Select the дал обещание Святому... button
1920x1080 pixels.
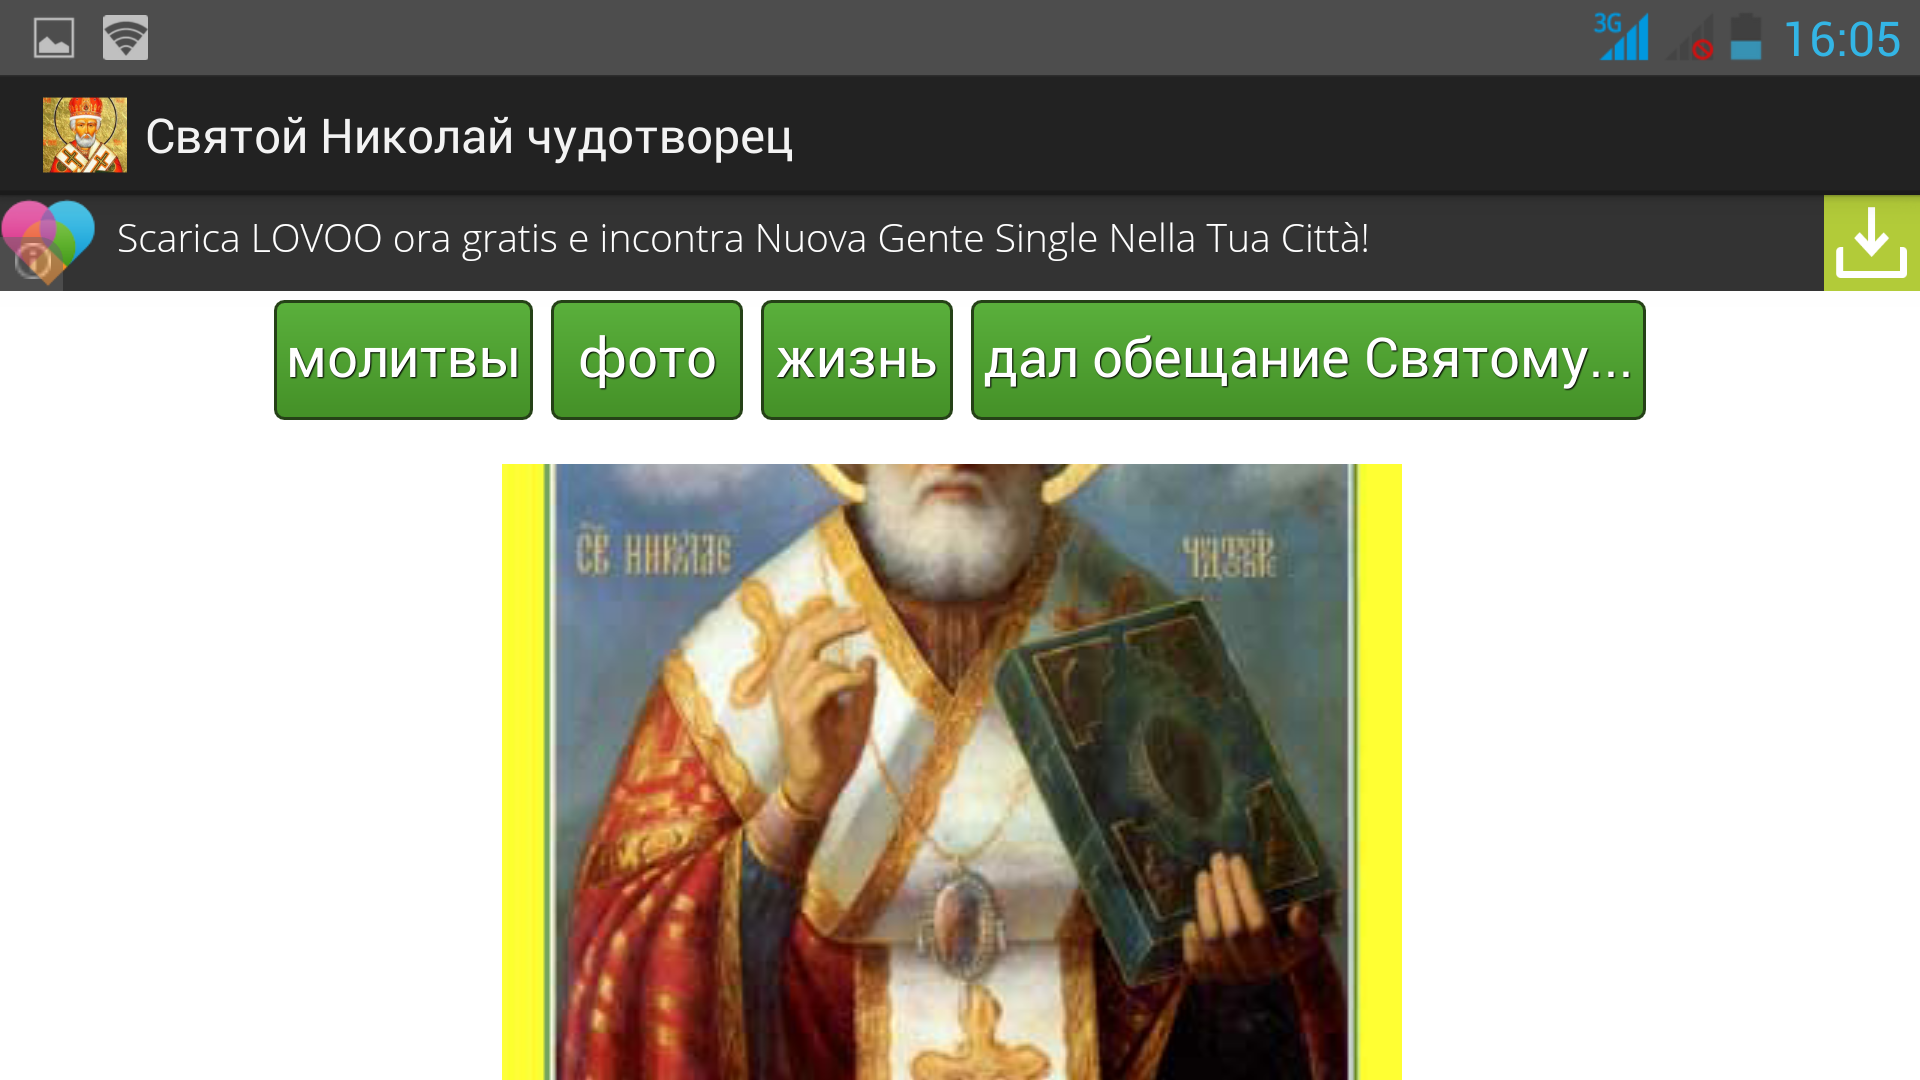(x=1308, y=360)
